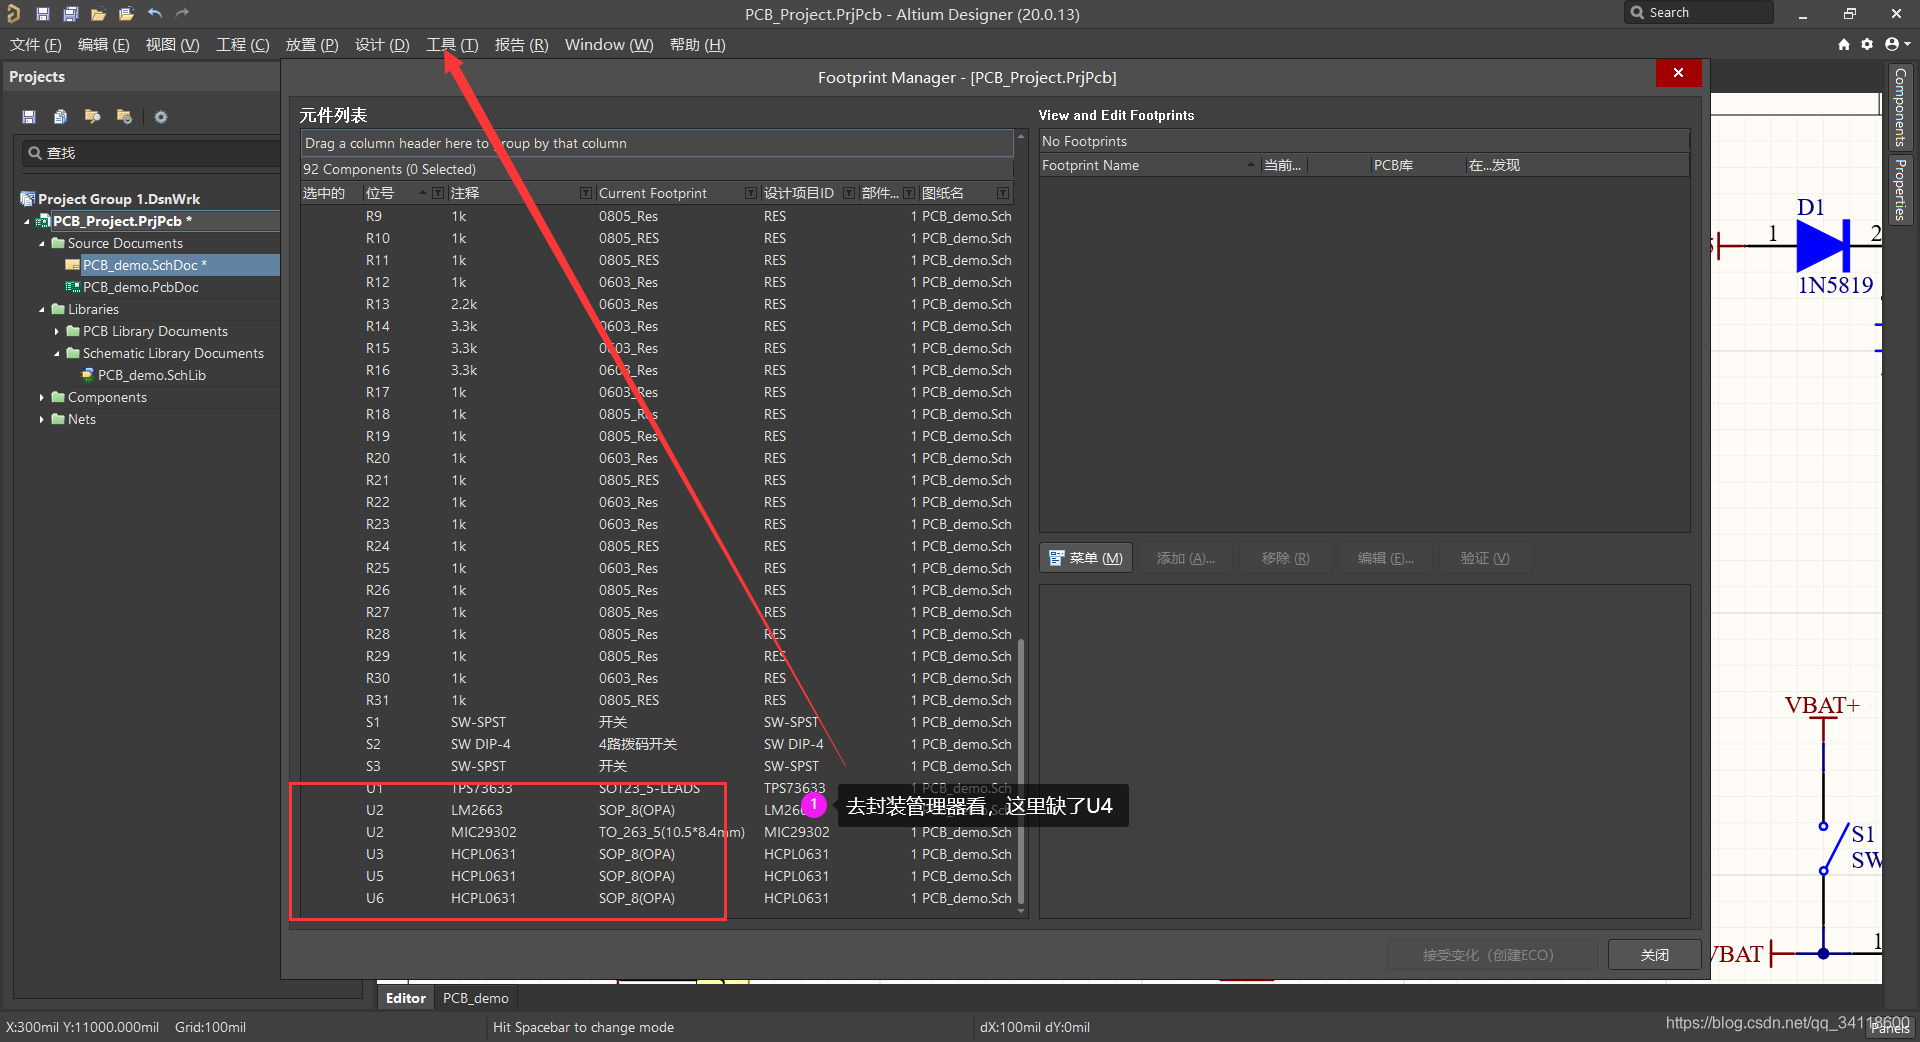Open the Components side panel tab
The width and height of the screenshot is (1920, 1042).
1900,107
